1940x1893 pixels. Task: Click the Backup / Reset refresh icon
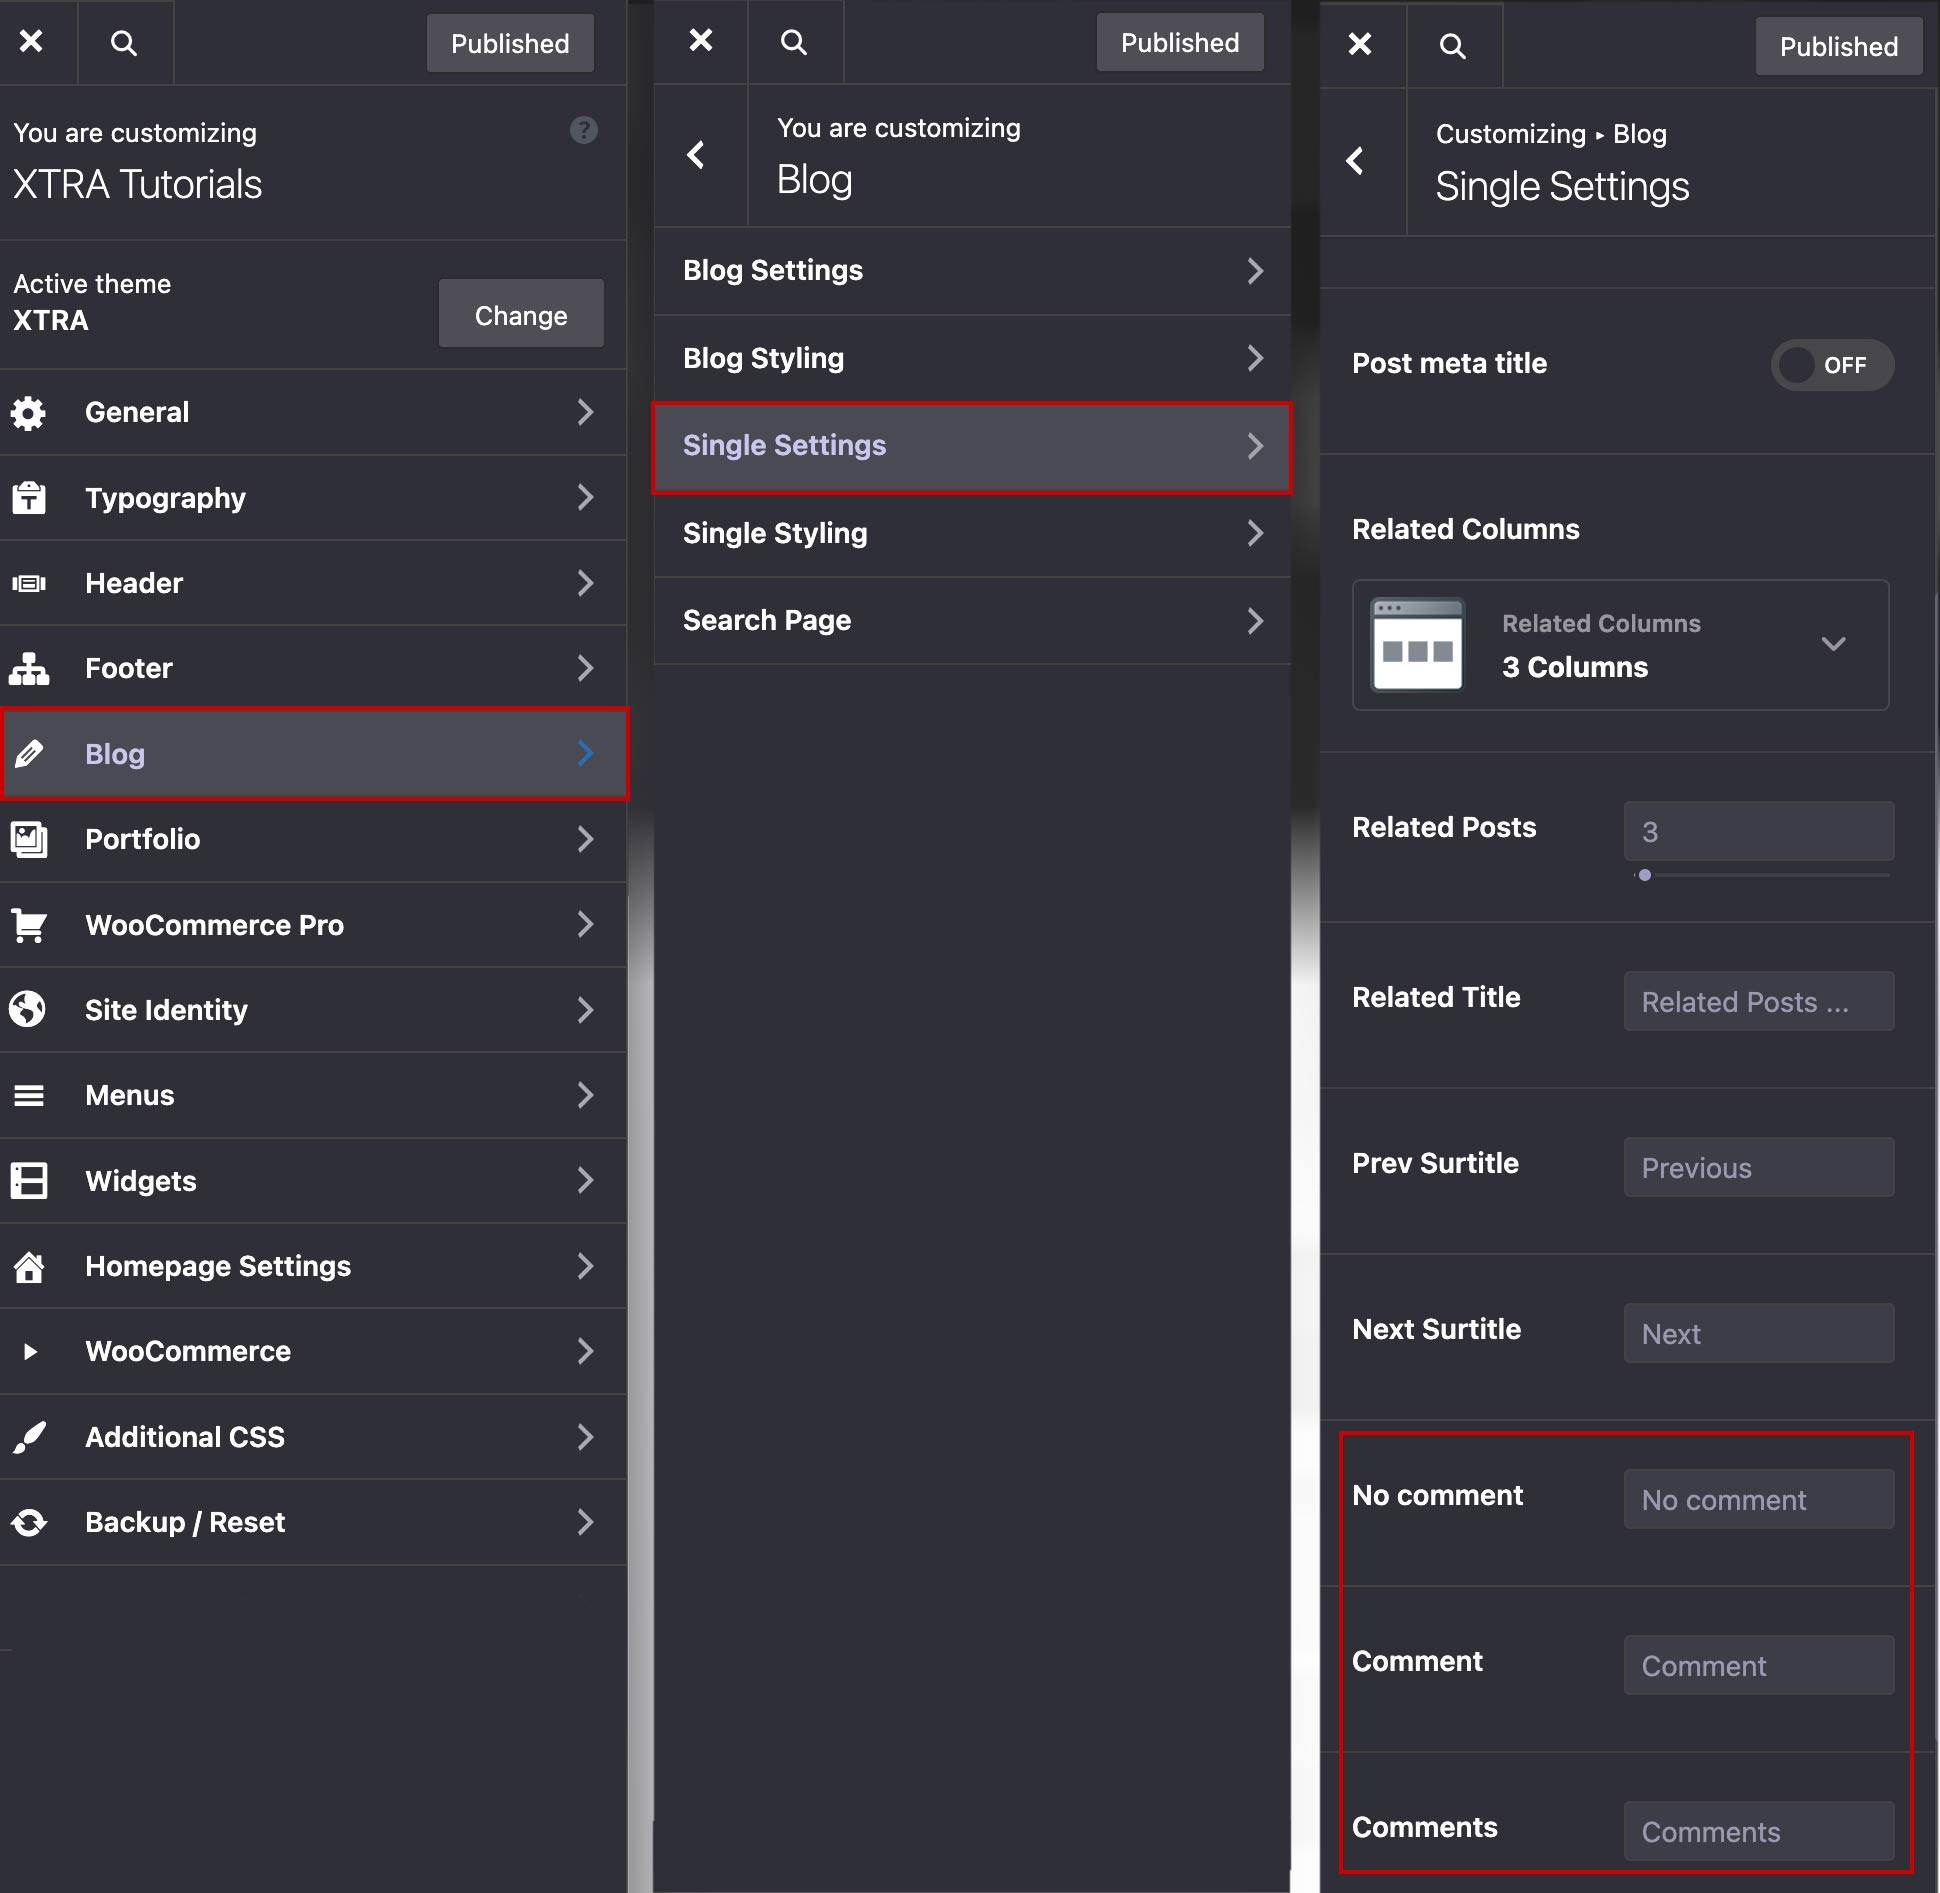(x=29, y=1523)
